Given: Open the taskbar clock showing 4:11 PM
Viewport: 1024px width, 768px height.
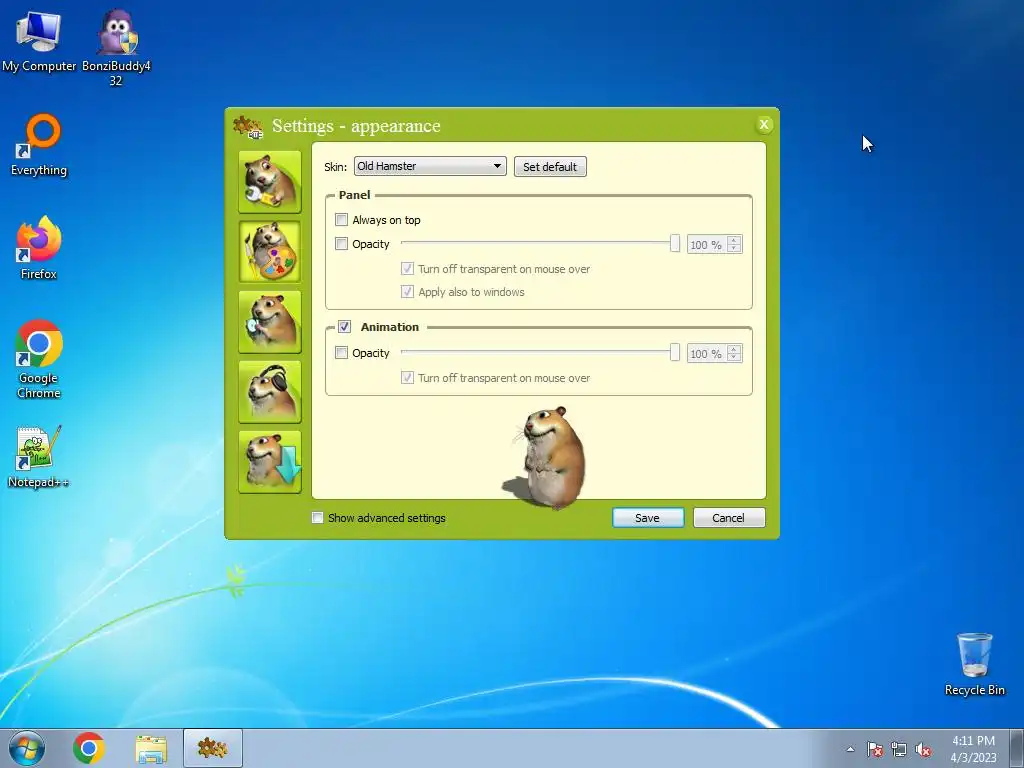Looking at the screenshot, I should (x=973, y=748).
